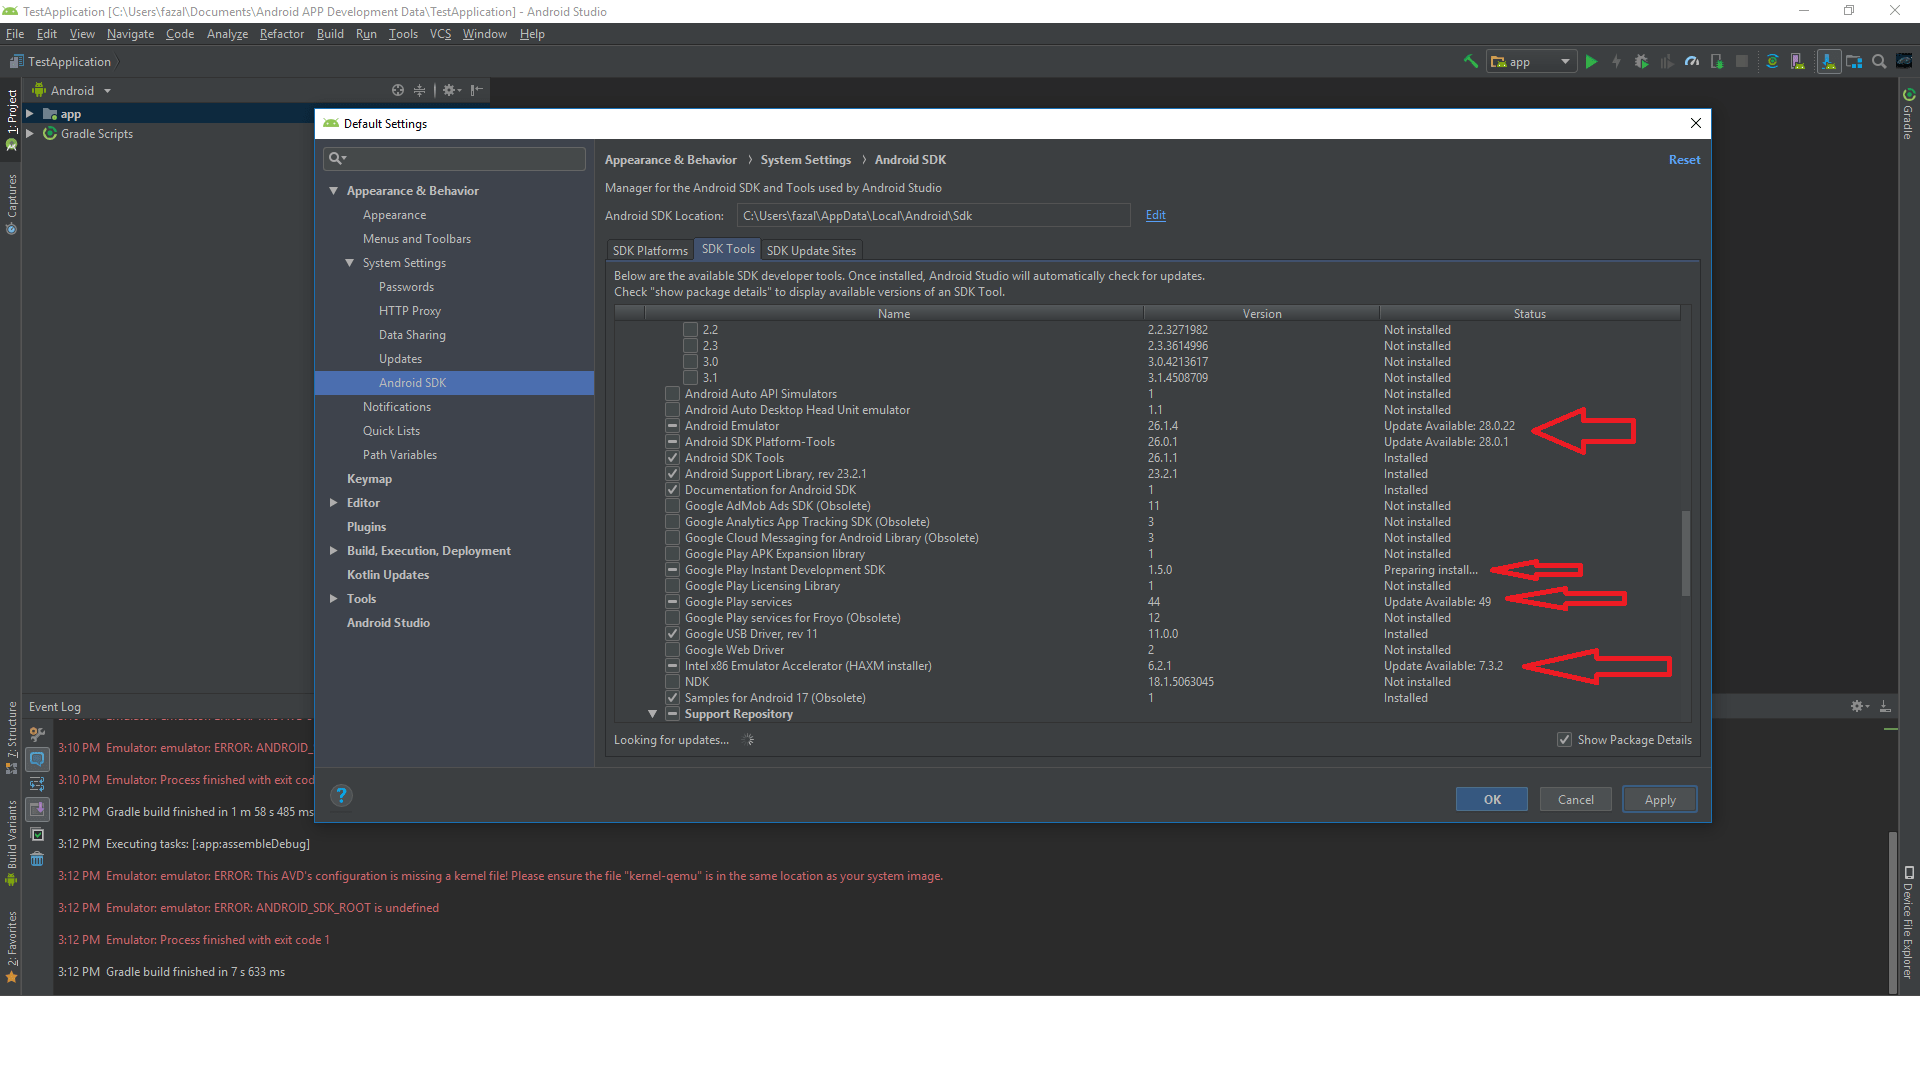1920x1080 pixels.
Task: Click the Edit SDK location link
Action: tap(1155, 215)
